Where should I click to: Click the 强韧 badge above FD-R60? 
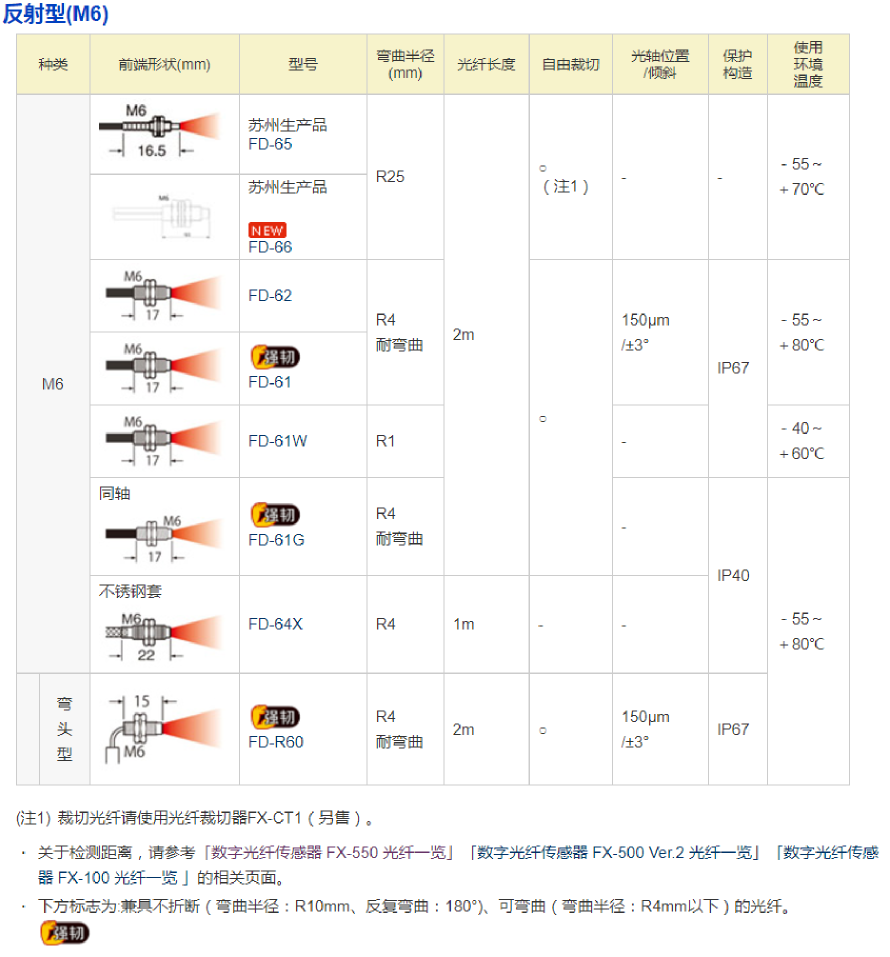[x=274, y=717]
